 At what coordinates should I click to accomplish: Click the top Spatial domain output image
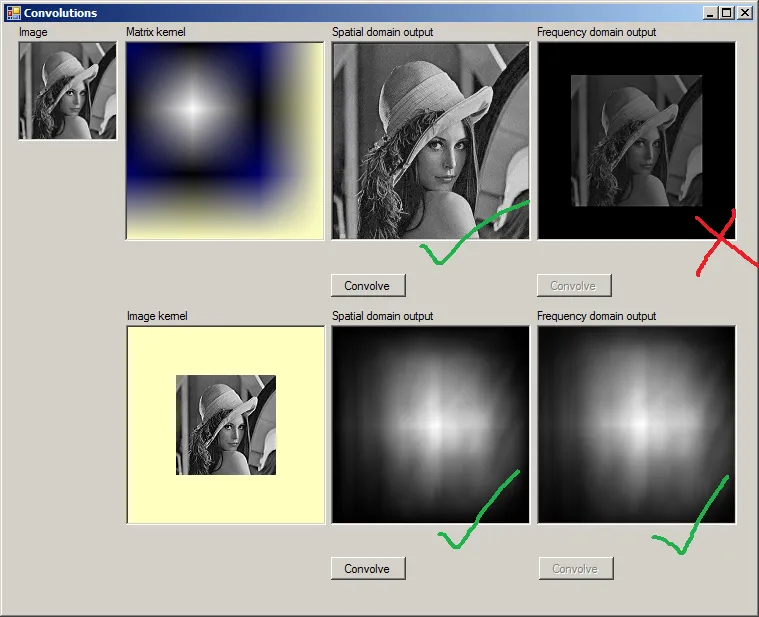pyautogui.click(x=430, y=141)
